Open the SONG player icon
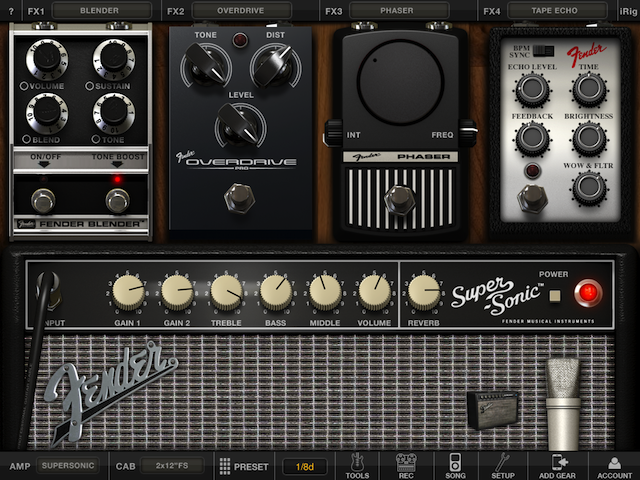Image resolution: width=640 pixels, height=480 pixels. [x=456, y=466]
